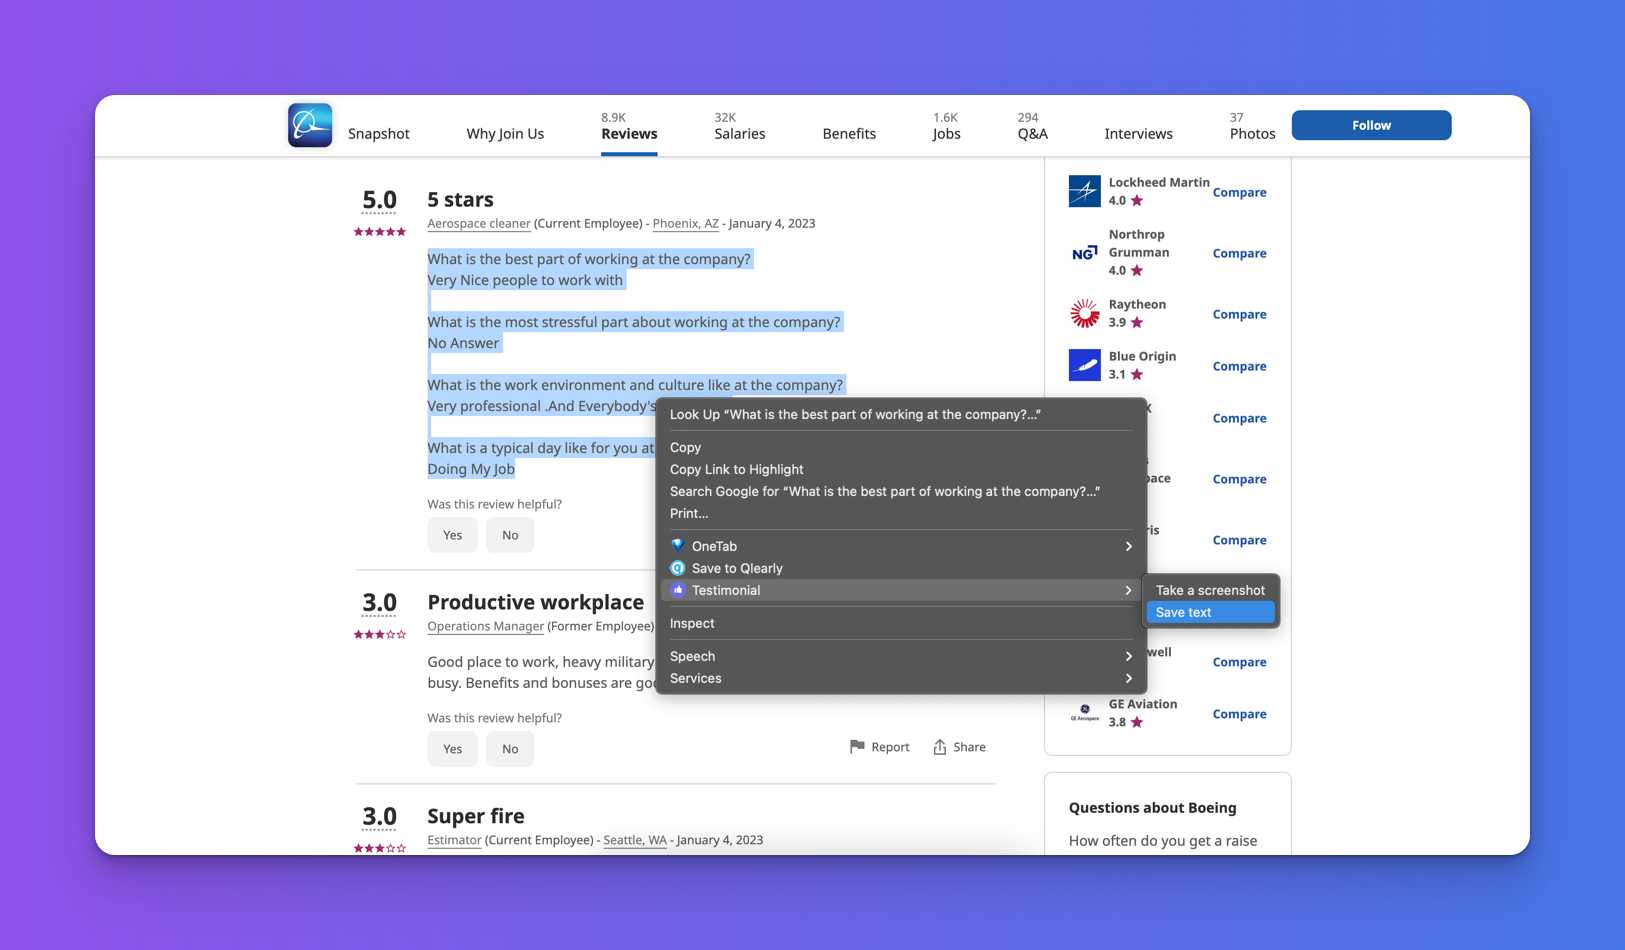The width and height of the screenshot is (1625, 950).
Task: Choose Save to Qlearly in context menu
Action: point(737,568)
